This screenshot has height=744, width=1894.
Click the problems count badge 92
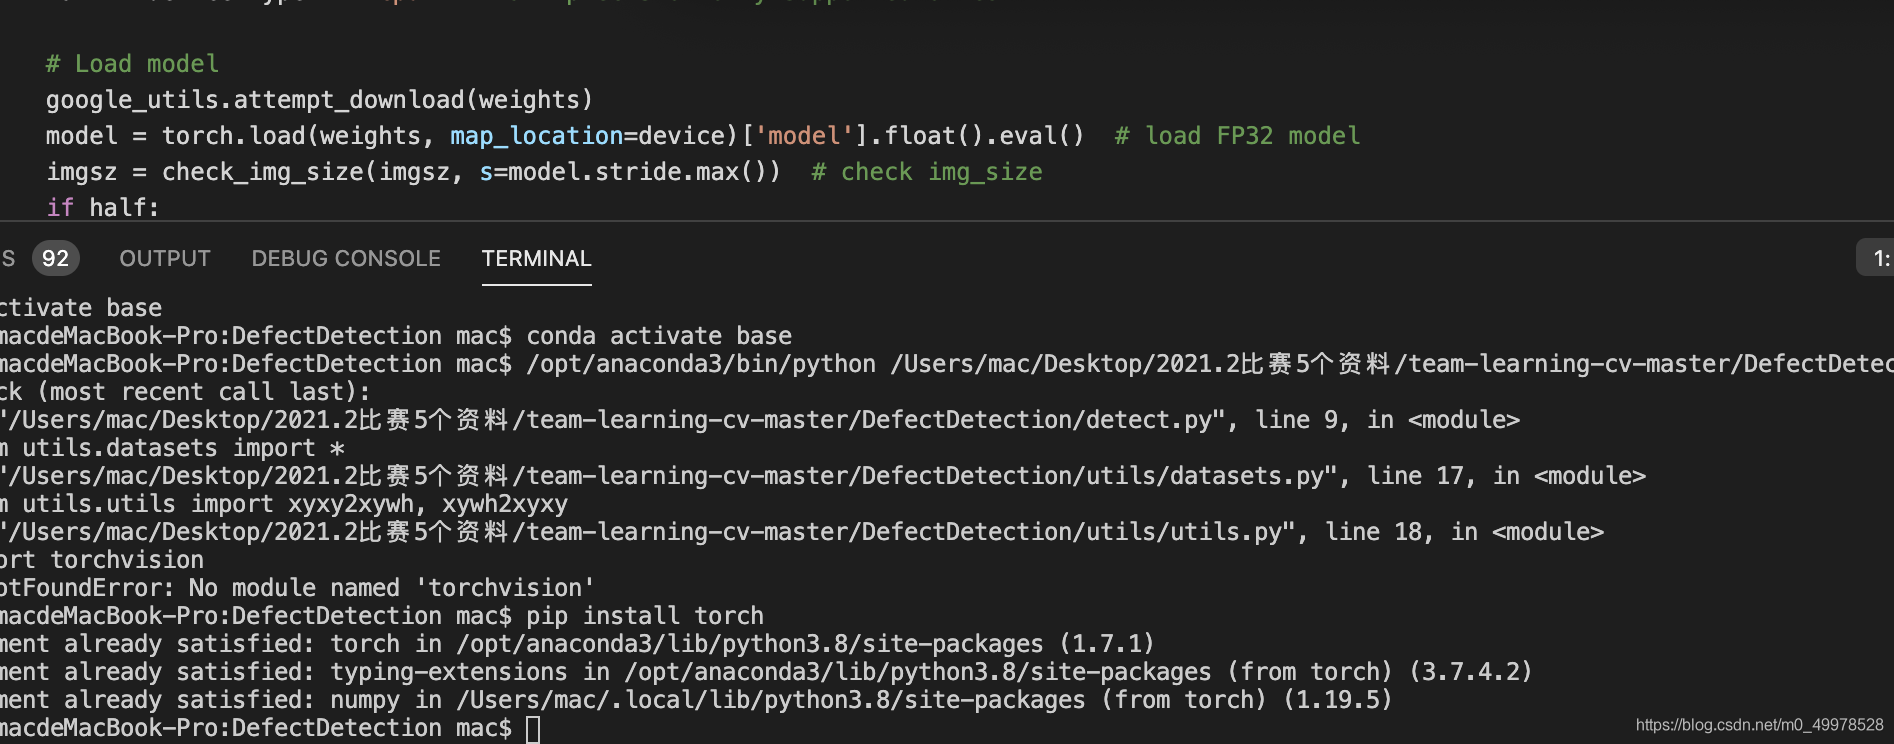click(55, 258)
